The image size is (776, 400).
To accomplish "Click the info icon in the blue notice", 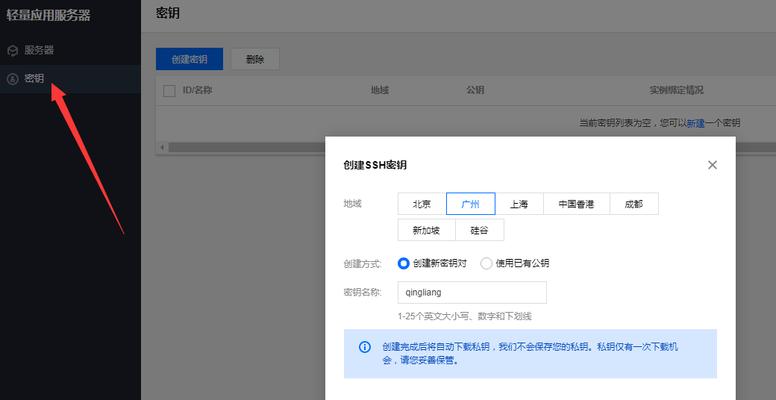I will click(x=364, y=347).
